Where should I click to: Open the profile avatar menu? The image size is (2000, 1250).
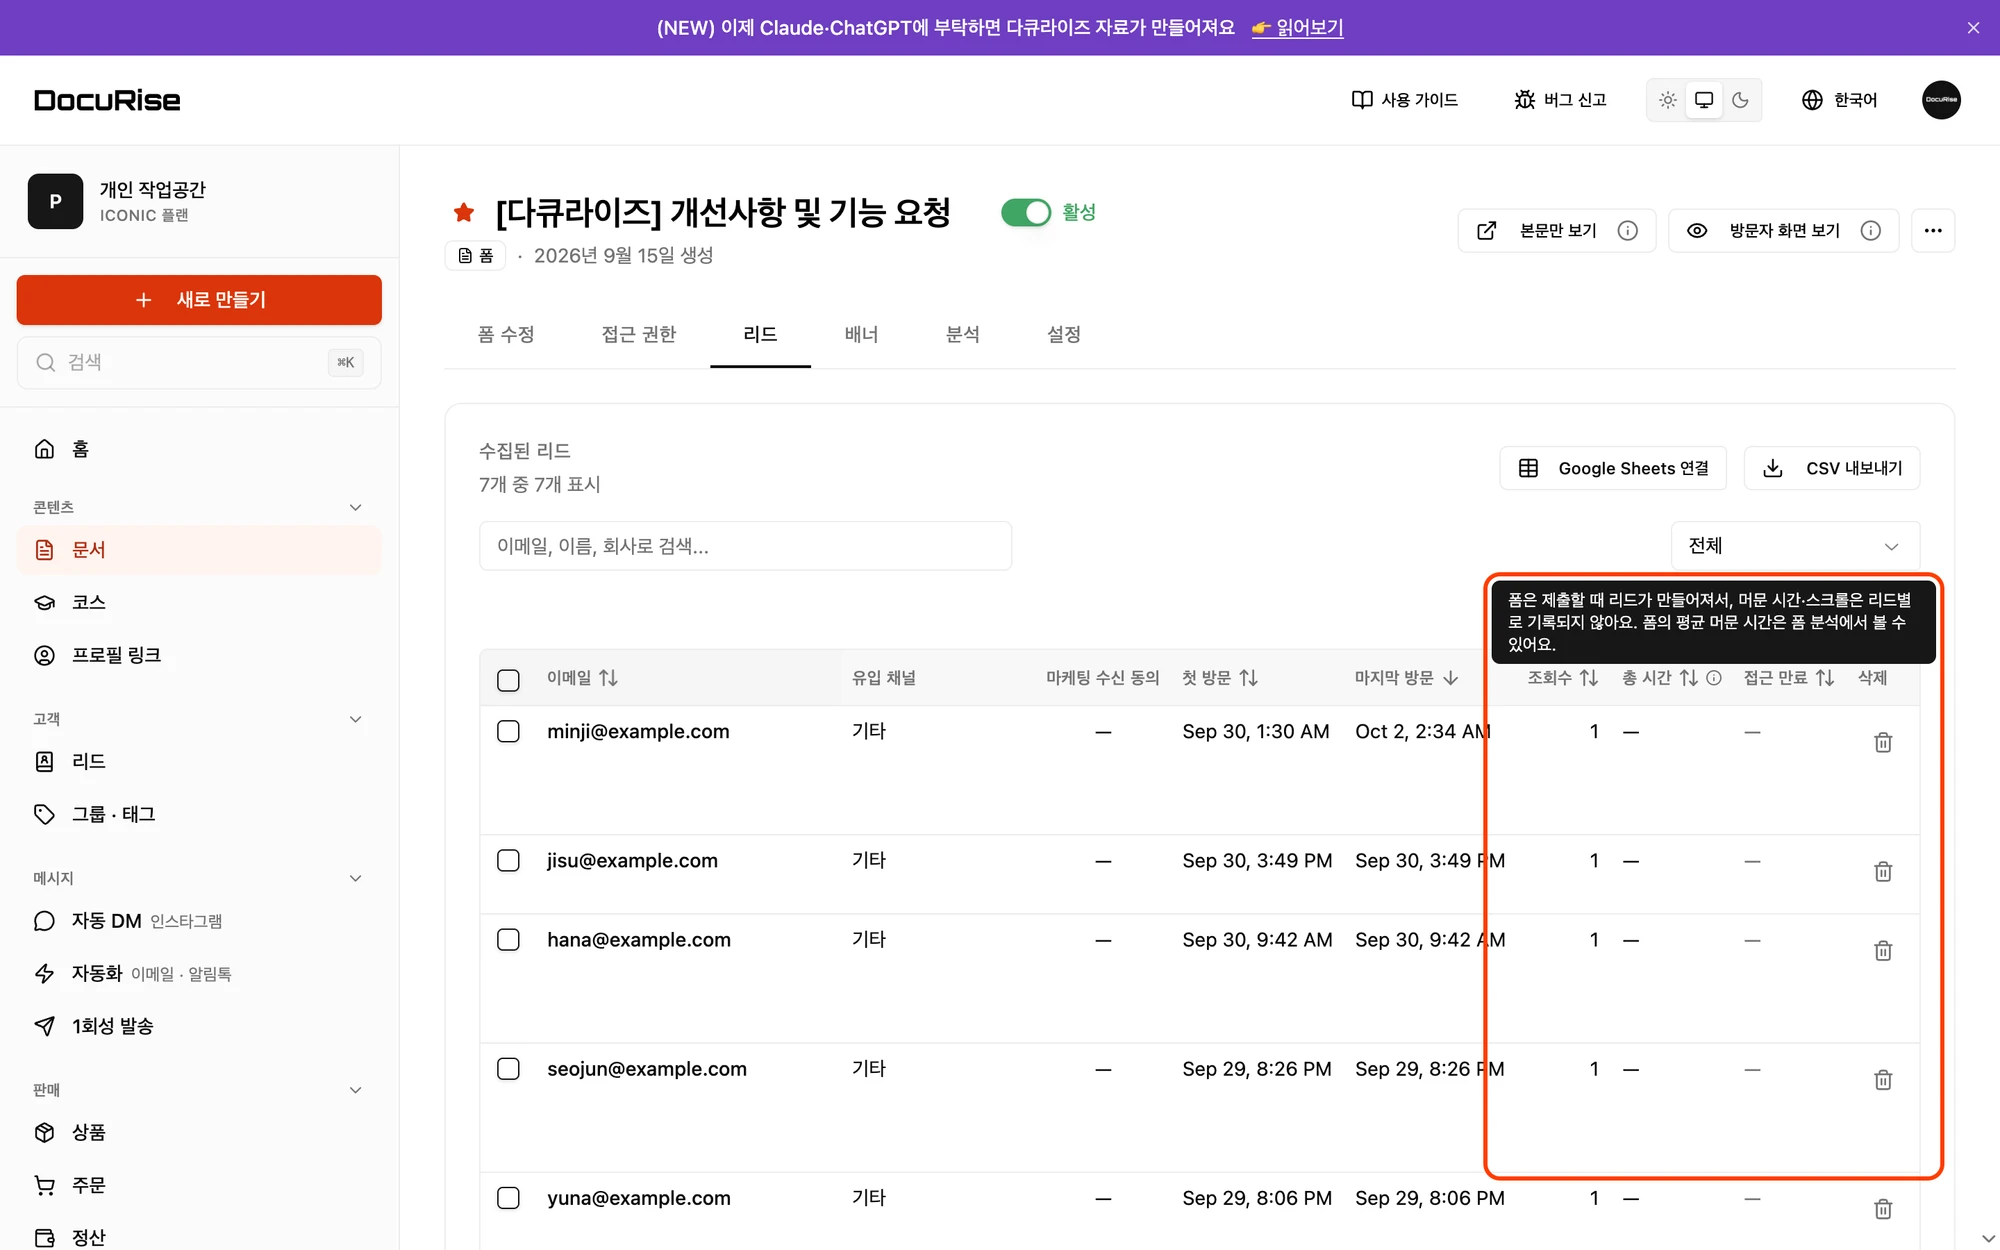point(1941,100)
